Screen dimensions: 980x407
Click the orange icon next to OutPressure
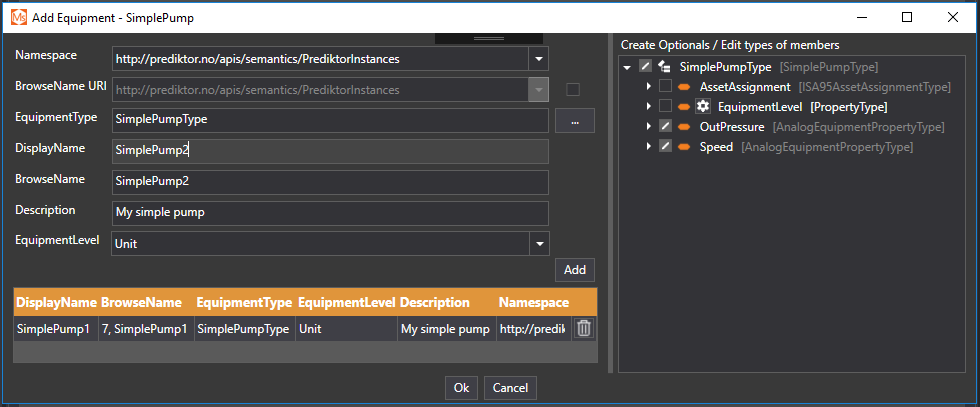[x=684, y=127]
